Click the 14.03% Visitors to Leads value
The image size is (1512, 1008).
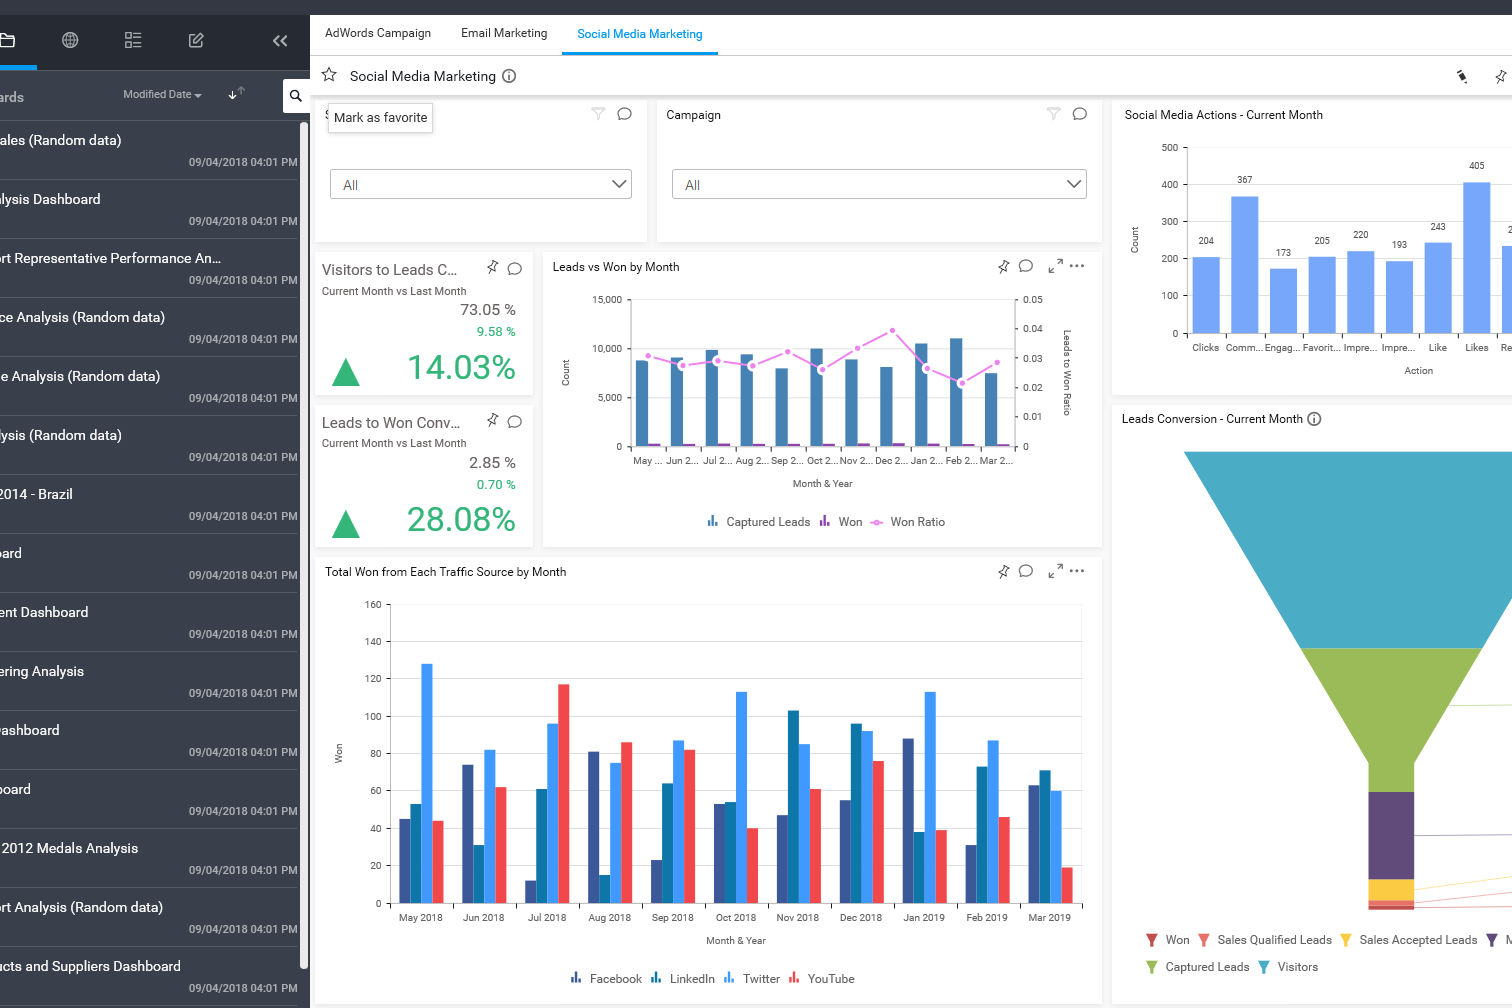[461, 368]
